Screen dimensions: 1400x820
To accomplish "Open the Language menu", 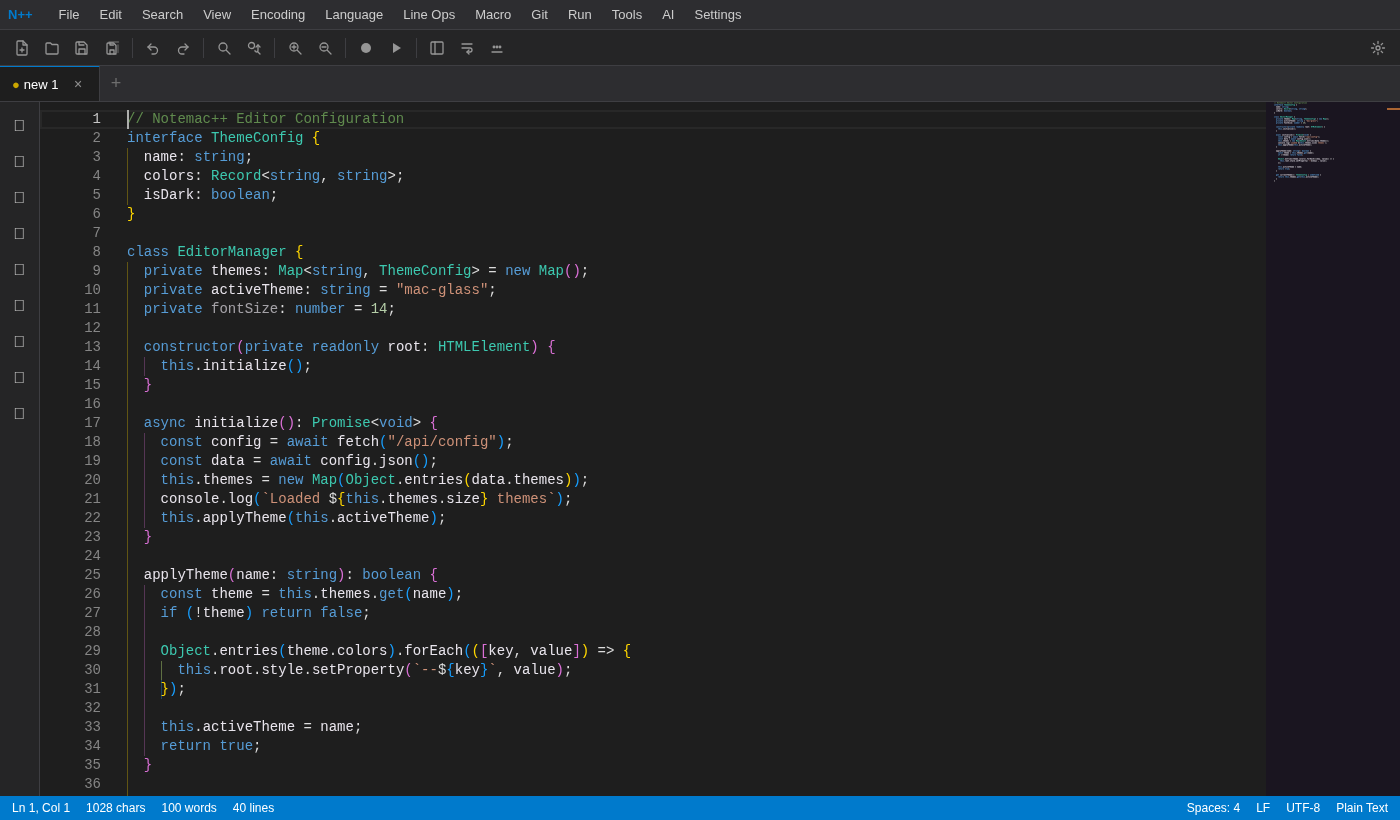I will 353,14.
